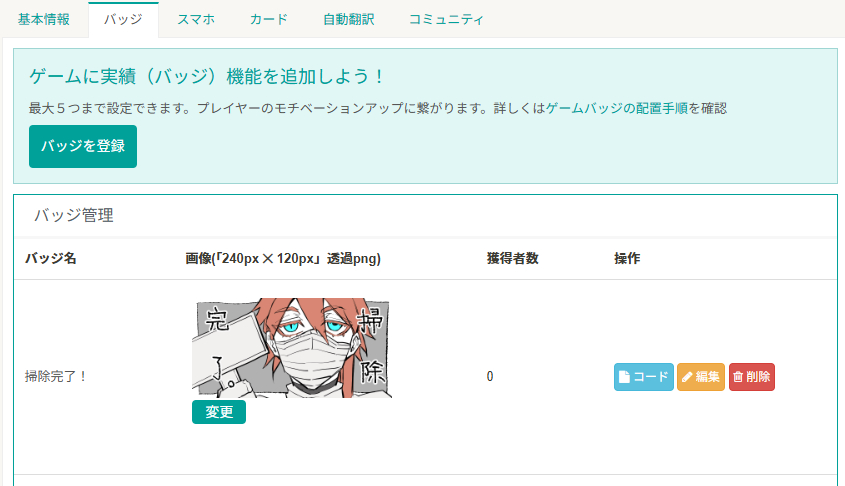
Task: Click the バッジ名 column header
Action: pyautogui.click(x=51, y=258)
